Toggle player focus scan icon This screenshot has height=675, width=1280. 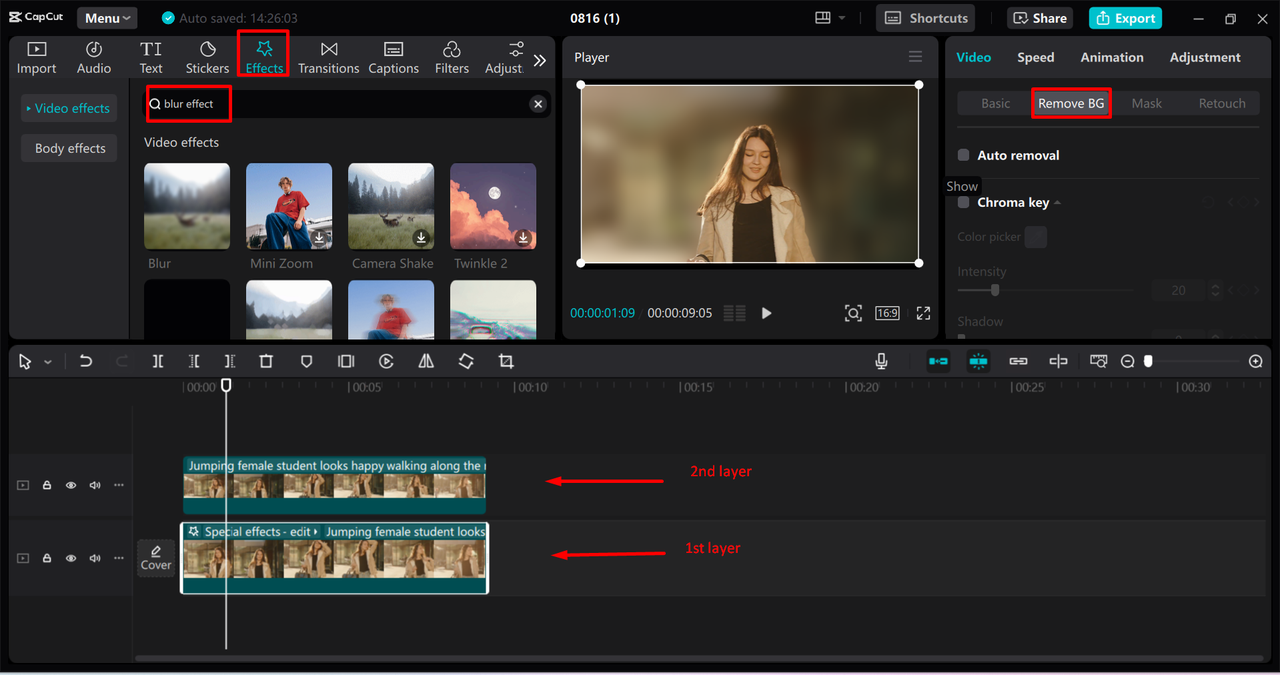tap(853, 313)
